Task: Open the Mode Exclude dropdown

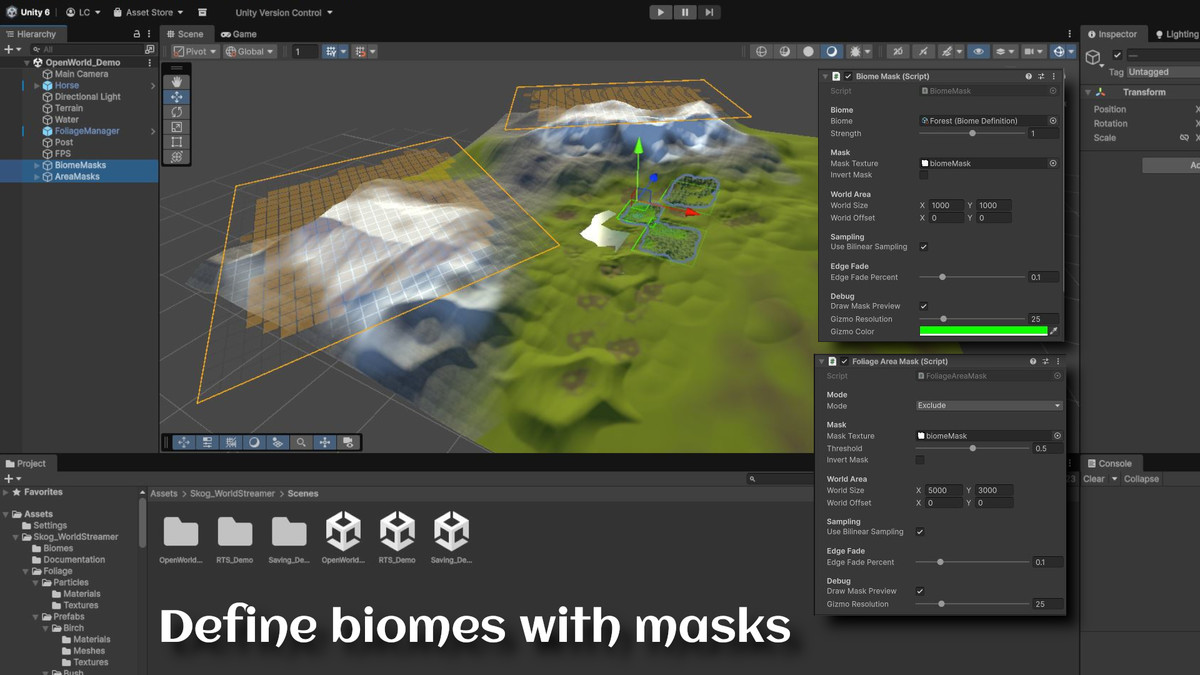Action: pyautogui.click(x=989, y=405)
